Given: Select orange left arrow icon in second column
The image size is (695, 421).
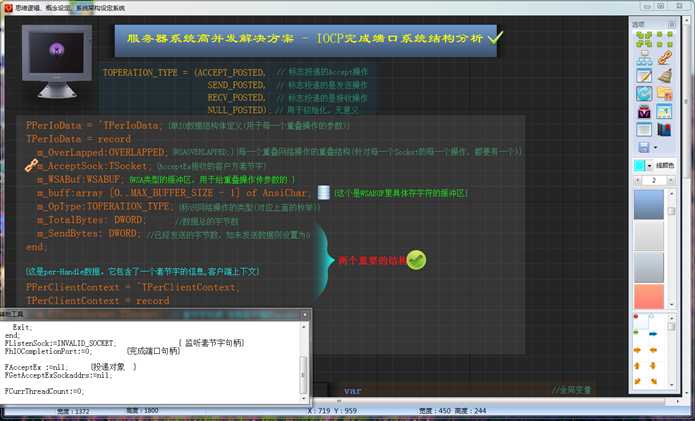Looking at the screenshot, I should [x=653, y=351].
